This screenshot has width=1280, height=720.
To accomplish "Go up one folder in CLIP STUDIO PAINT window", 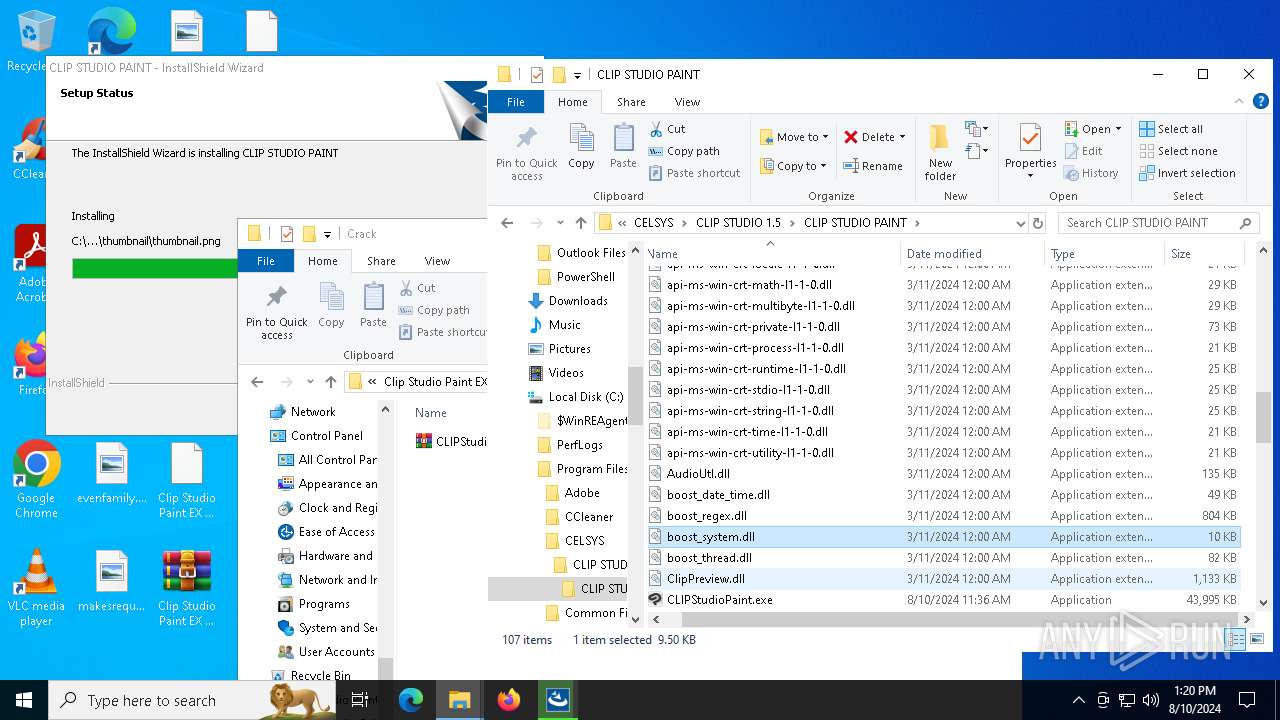I will coord(581,223).
